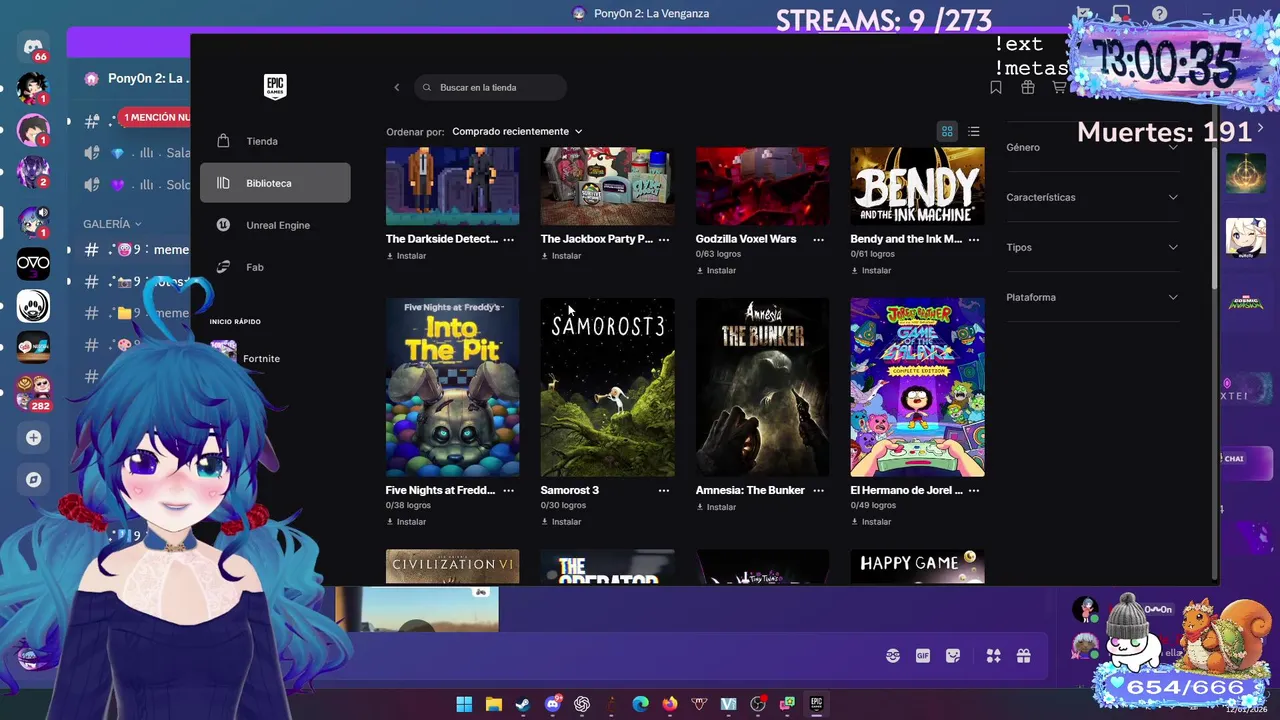The image size is (1280, 720).
Task: Open Discord apps launcher icon
Action: coord(993,656)
